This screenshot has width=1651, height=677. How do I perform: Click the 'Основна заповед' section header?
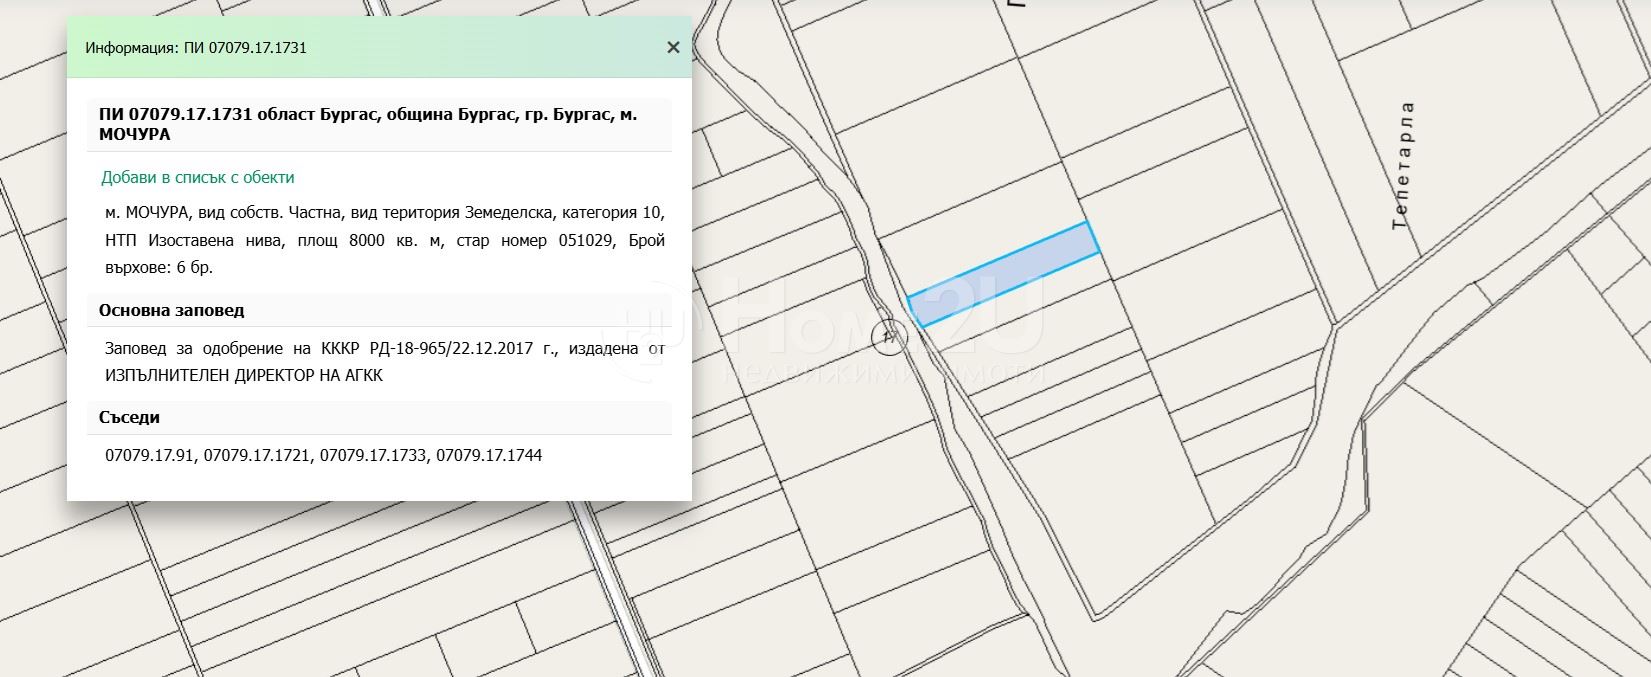click(171, 310)
